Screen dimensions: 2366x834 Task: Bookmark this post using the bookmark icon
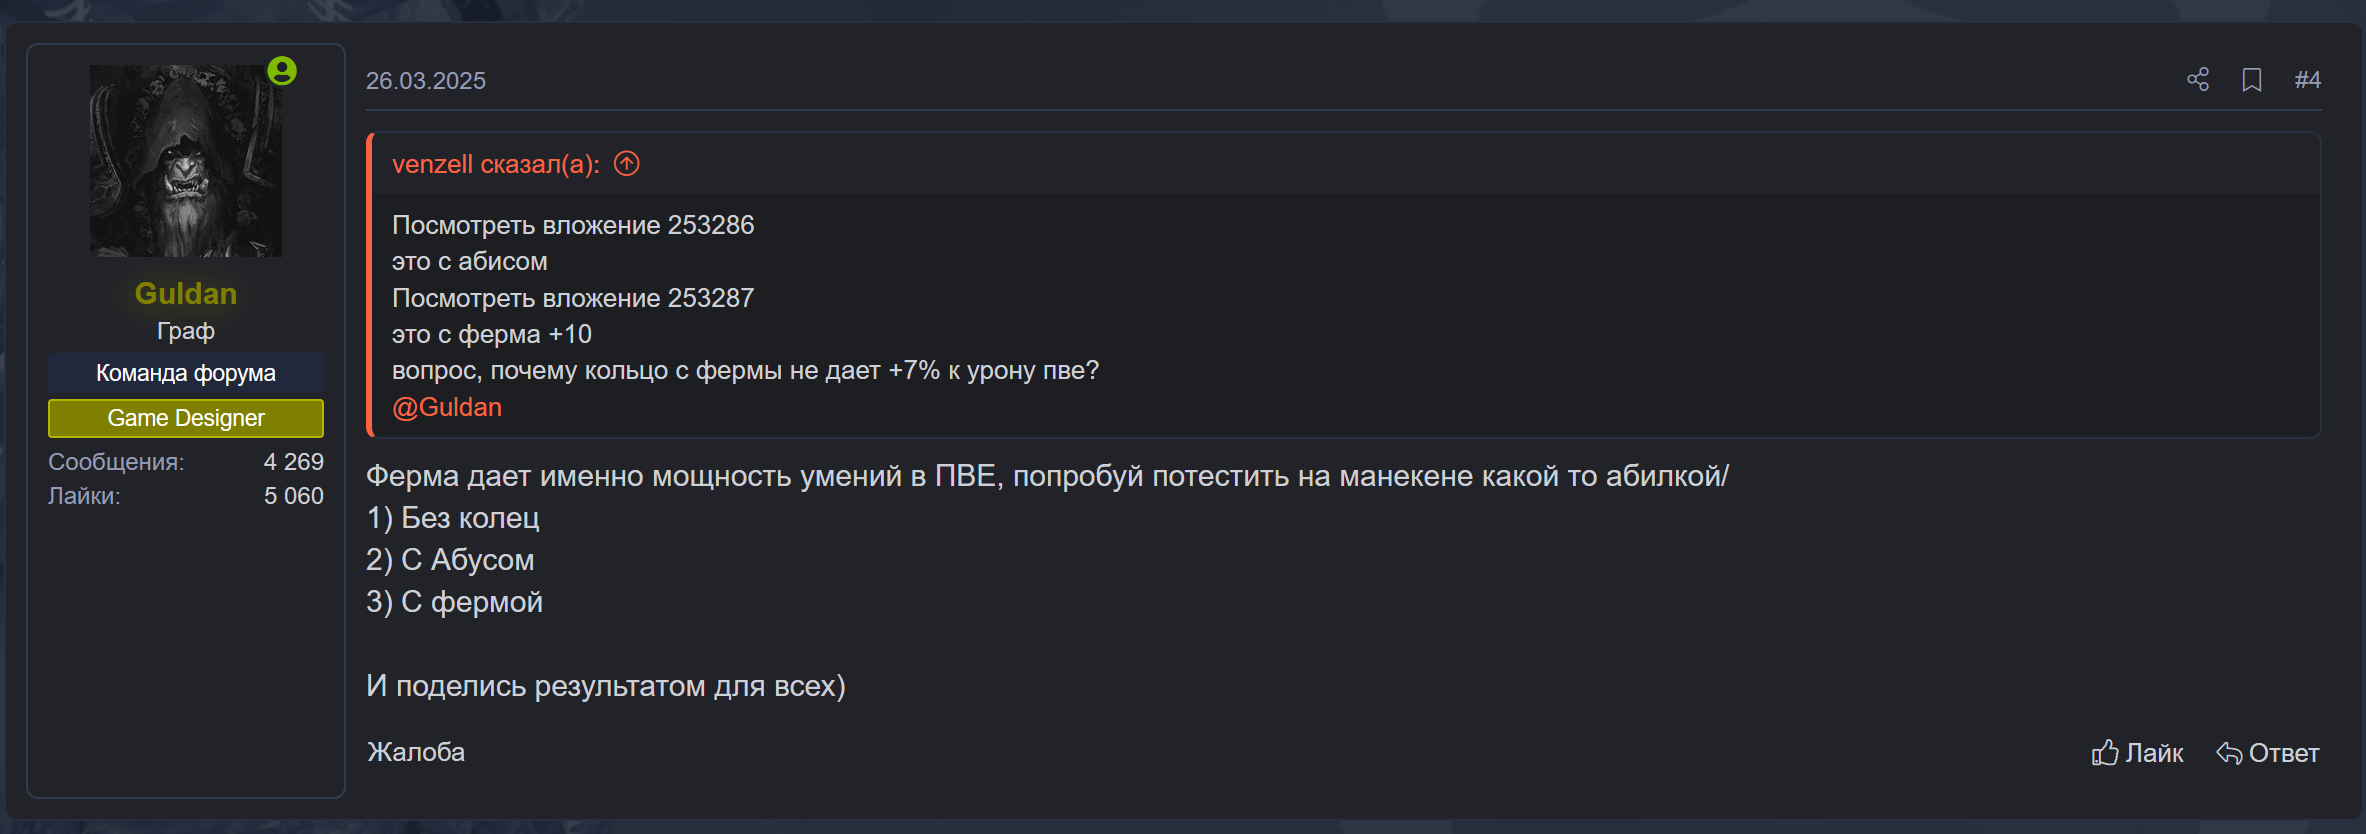click(x=2251, y=80)
